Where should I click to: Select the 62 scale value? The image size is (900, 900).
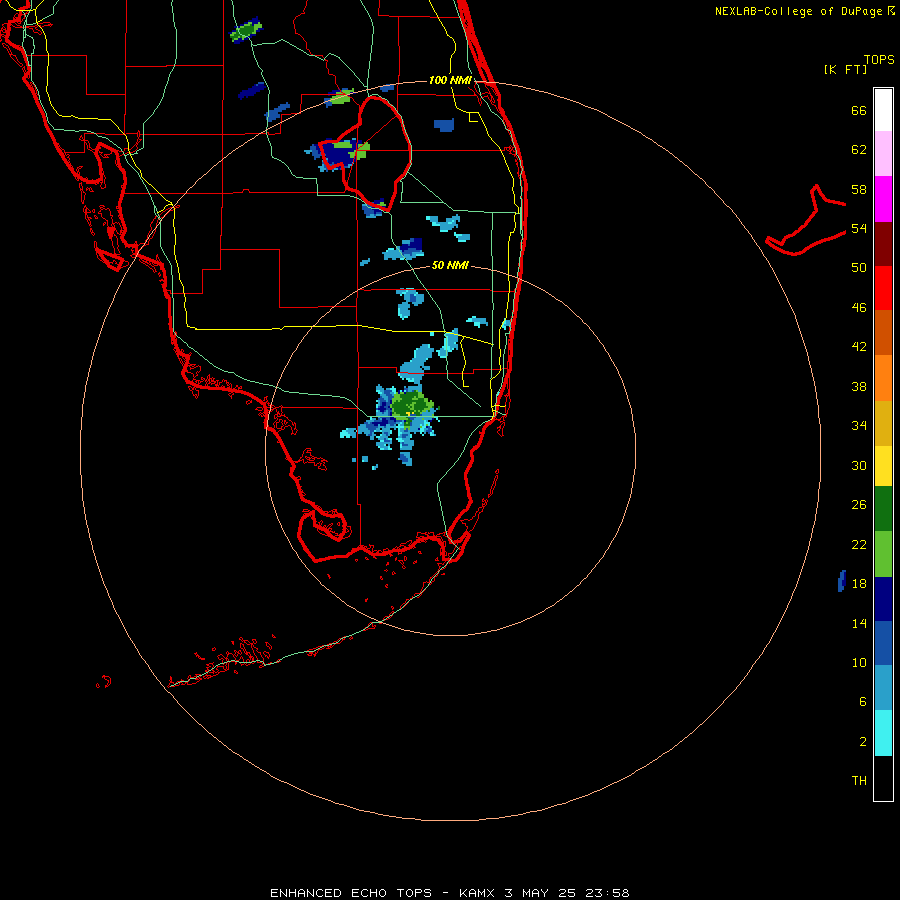[x=859, y=150]
